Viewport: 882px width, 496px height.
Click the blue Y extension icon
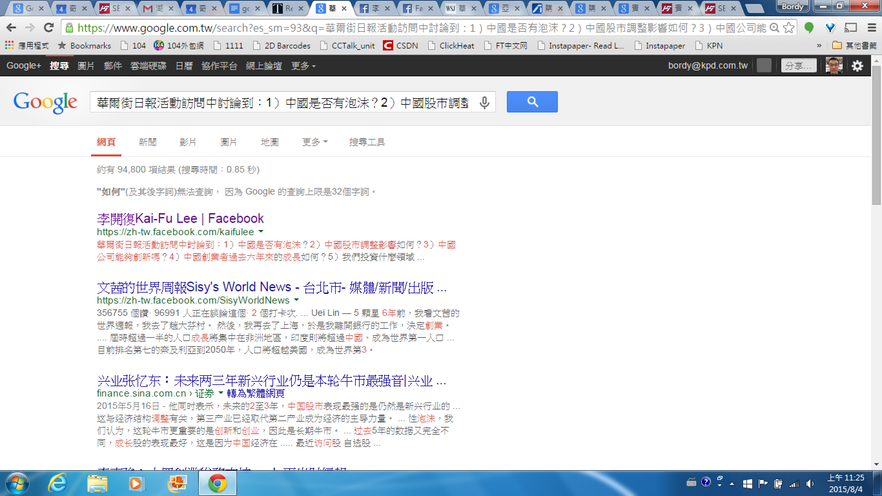click(x=830, y=28)
